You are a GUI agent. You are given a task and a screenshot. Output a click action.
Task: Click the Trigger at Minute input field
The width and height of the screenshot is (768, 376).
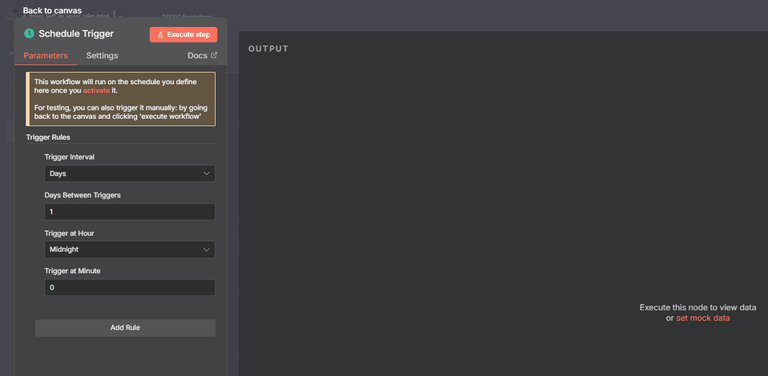point(130,287)
